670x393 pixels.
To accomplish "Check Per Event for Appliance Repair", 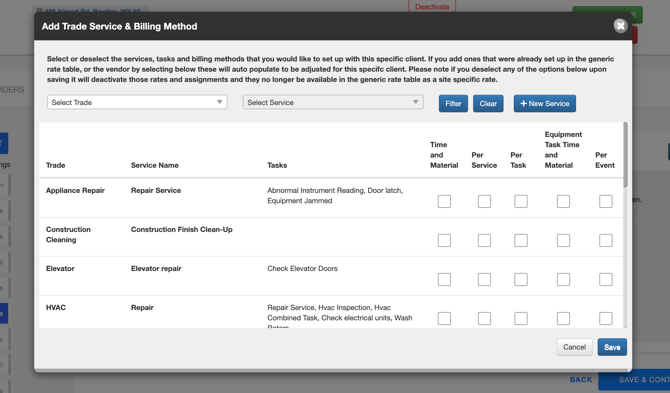I will (605, 201).
